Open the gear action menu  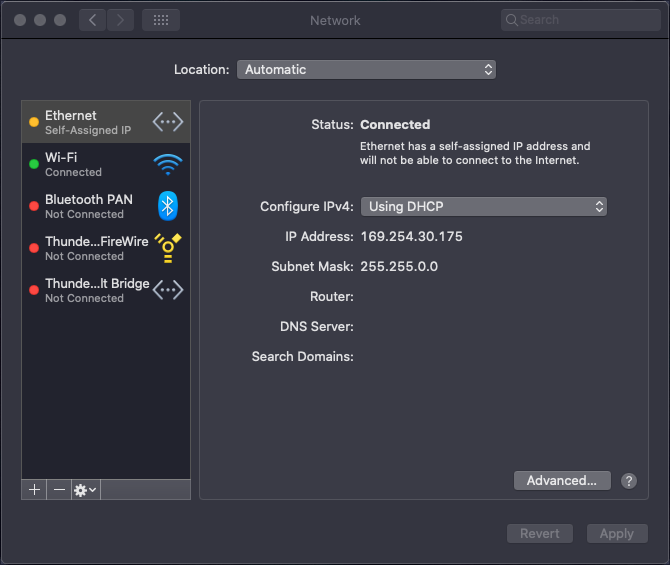[x=85, y=489]
